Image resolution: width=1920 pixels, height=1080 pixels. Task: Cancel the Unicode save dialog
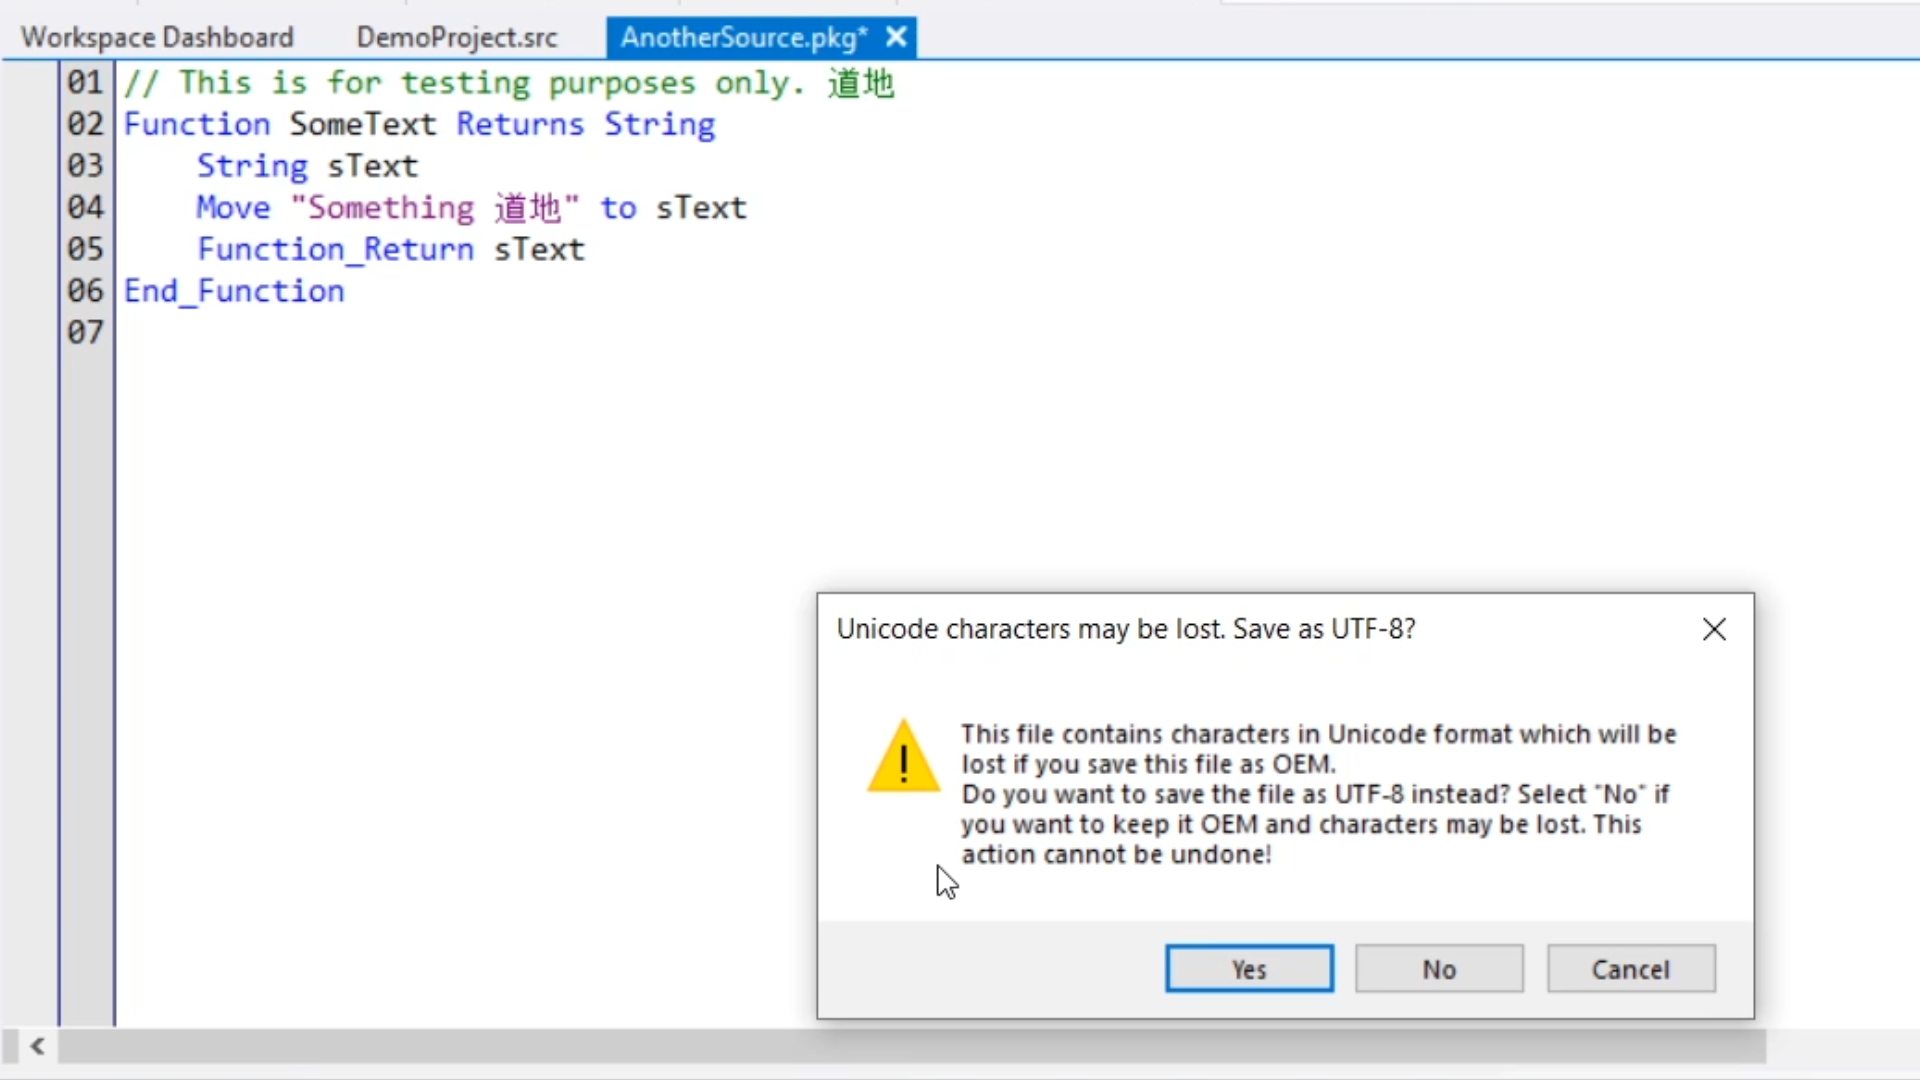[x=1630, y=968]
